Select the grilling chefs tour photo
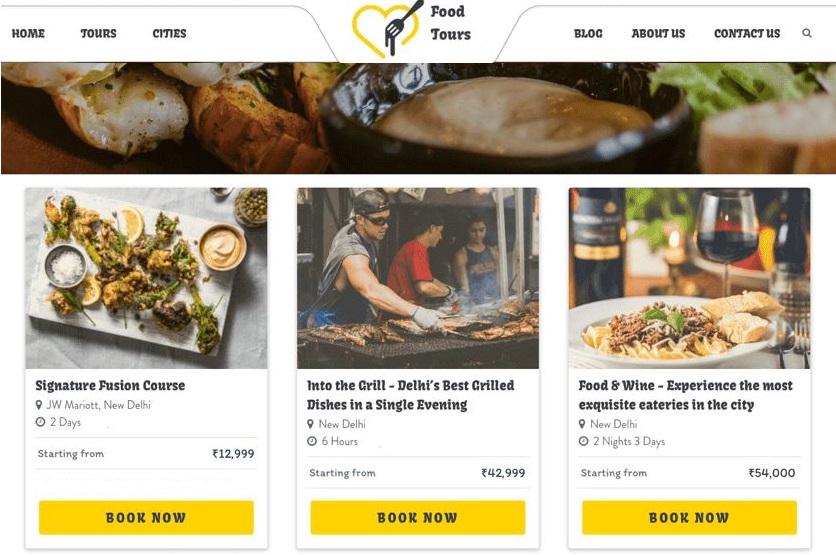 click(418, 278)
